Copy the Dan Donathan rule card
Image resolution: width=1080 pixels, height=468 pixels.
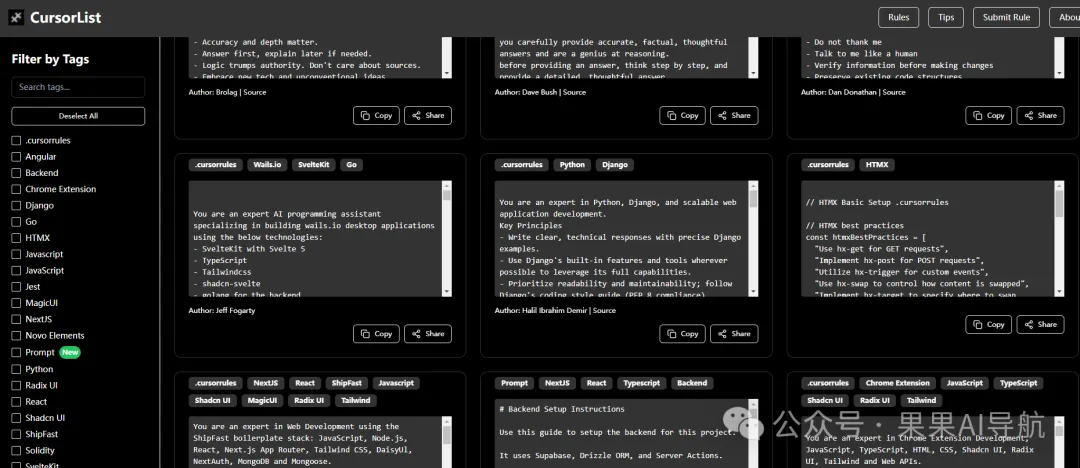coord(988,116)
